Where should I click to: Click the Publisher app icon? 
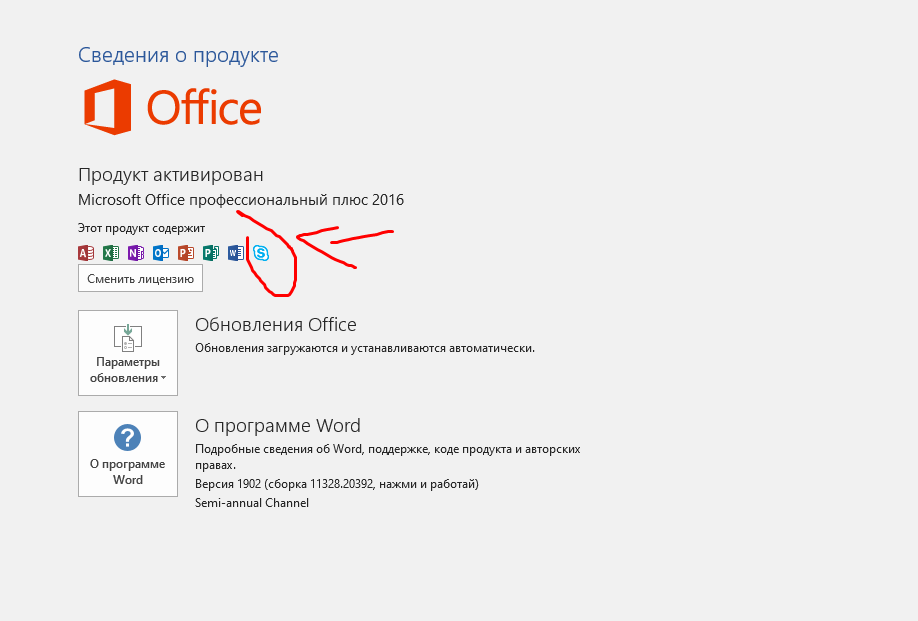click(211, 253)
